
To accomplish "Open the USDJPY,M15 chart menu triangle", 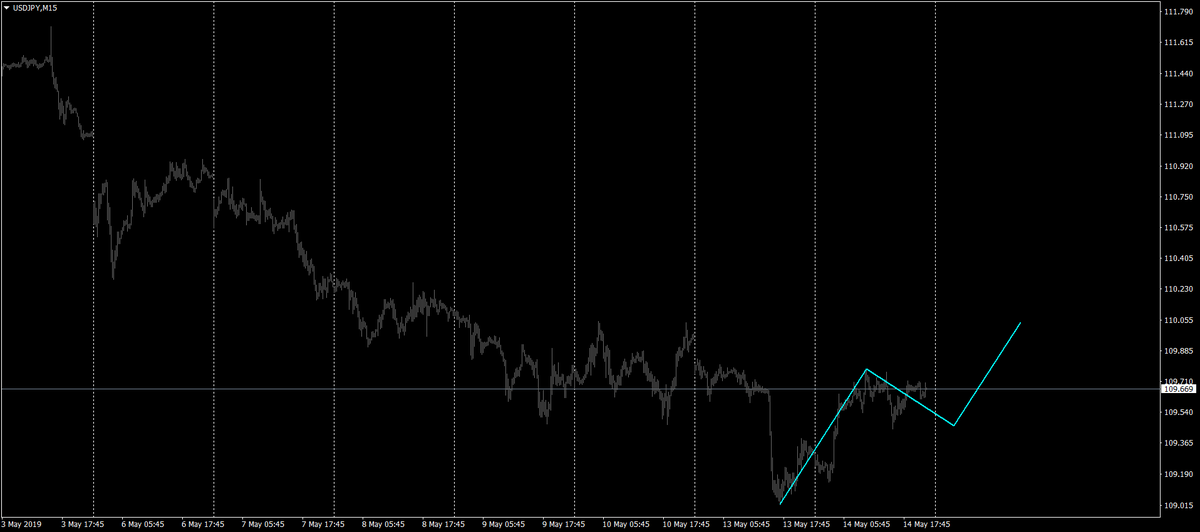I will (6, 8).
